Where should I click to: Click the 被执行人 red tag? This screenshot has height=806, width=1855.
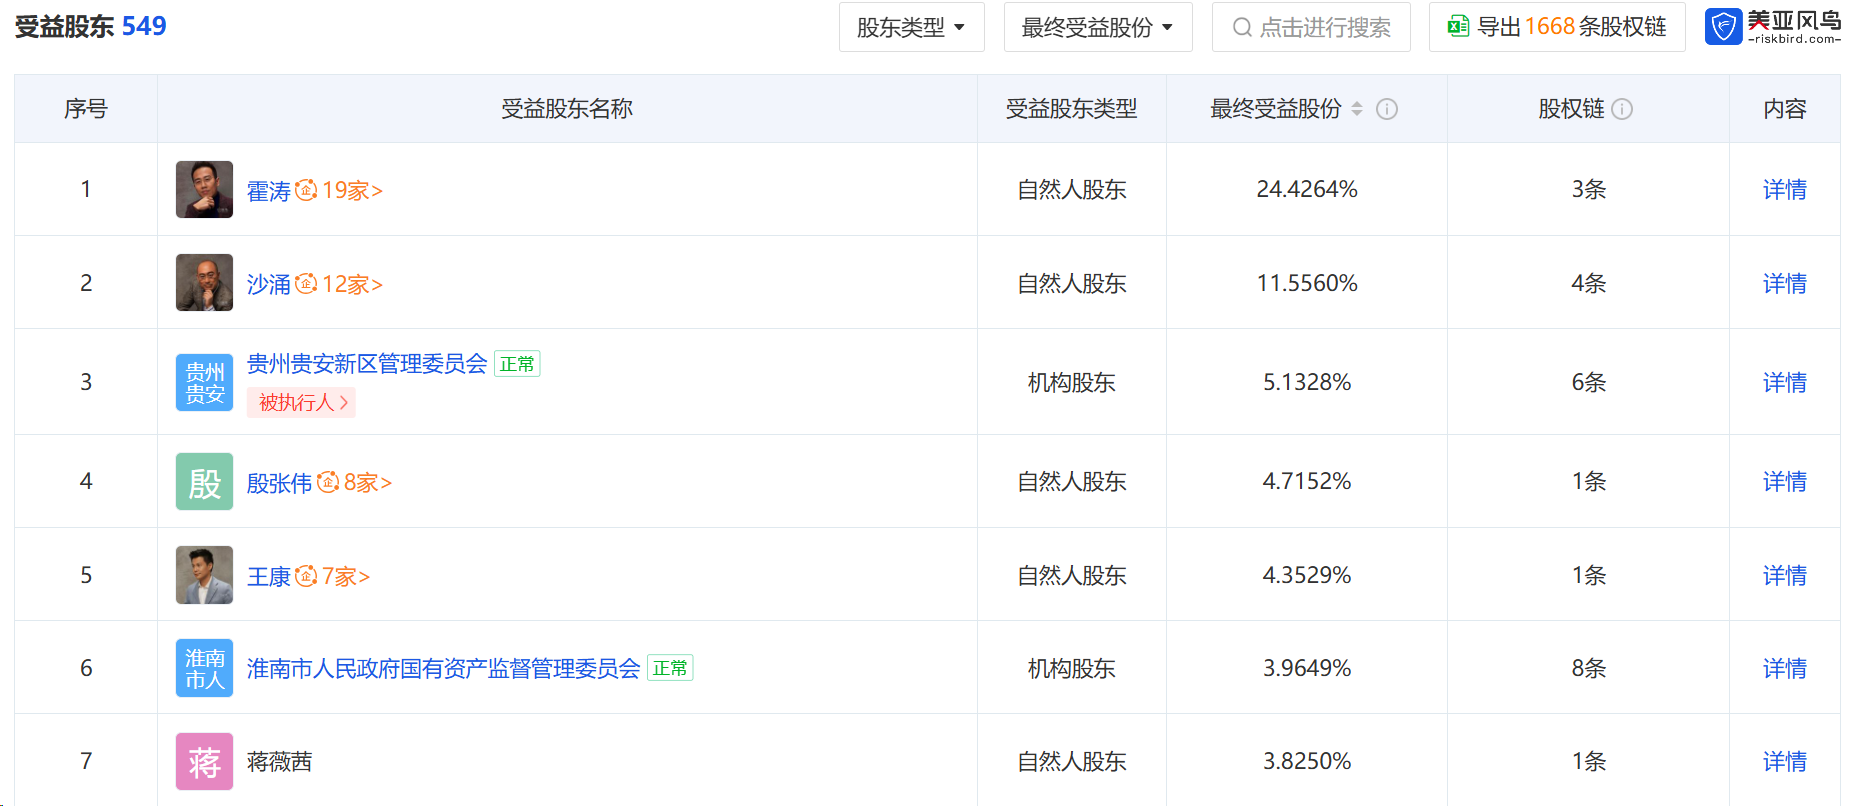(x=301, y=403)
